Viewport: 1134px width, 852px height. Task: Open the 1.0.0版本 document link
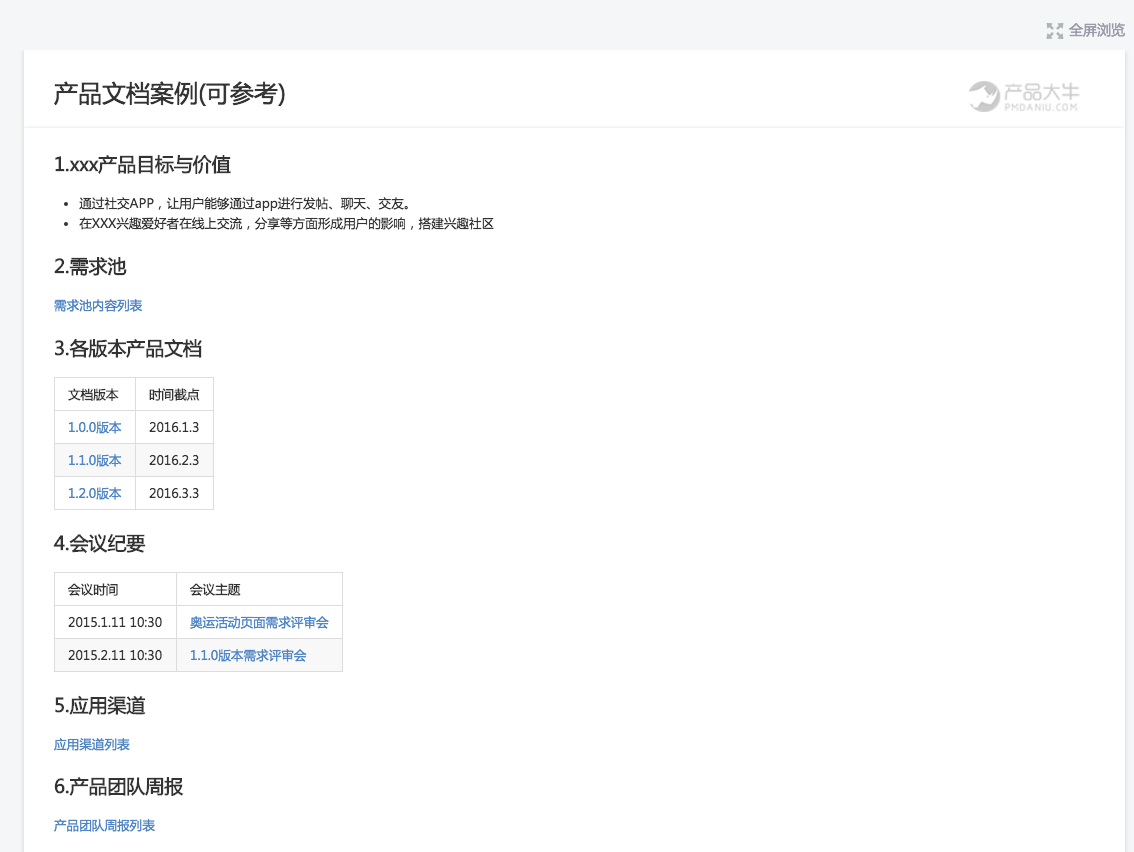(95, 427)
